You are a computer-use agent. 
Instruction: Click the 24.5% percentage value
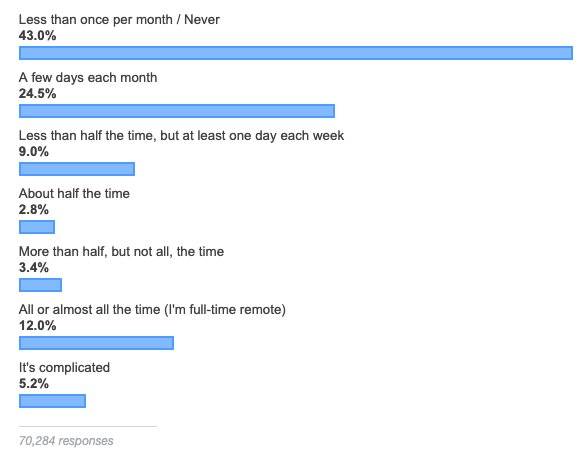click(37, 93)
